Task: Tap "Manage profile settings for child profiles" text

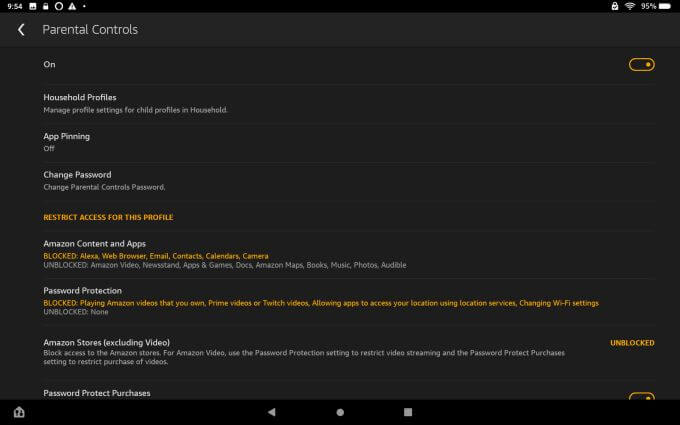Action: coord(135,110)
